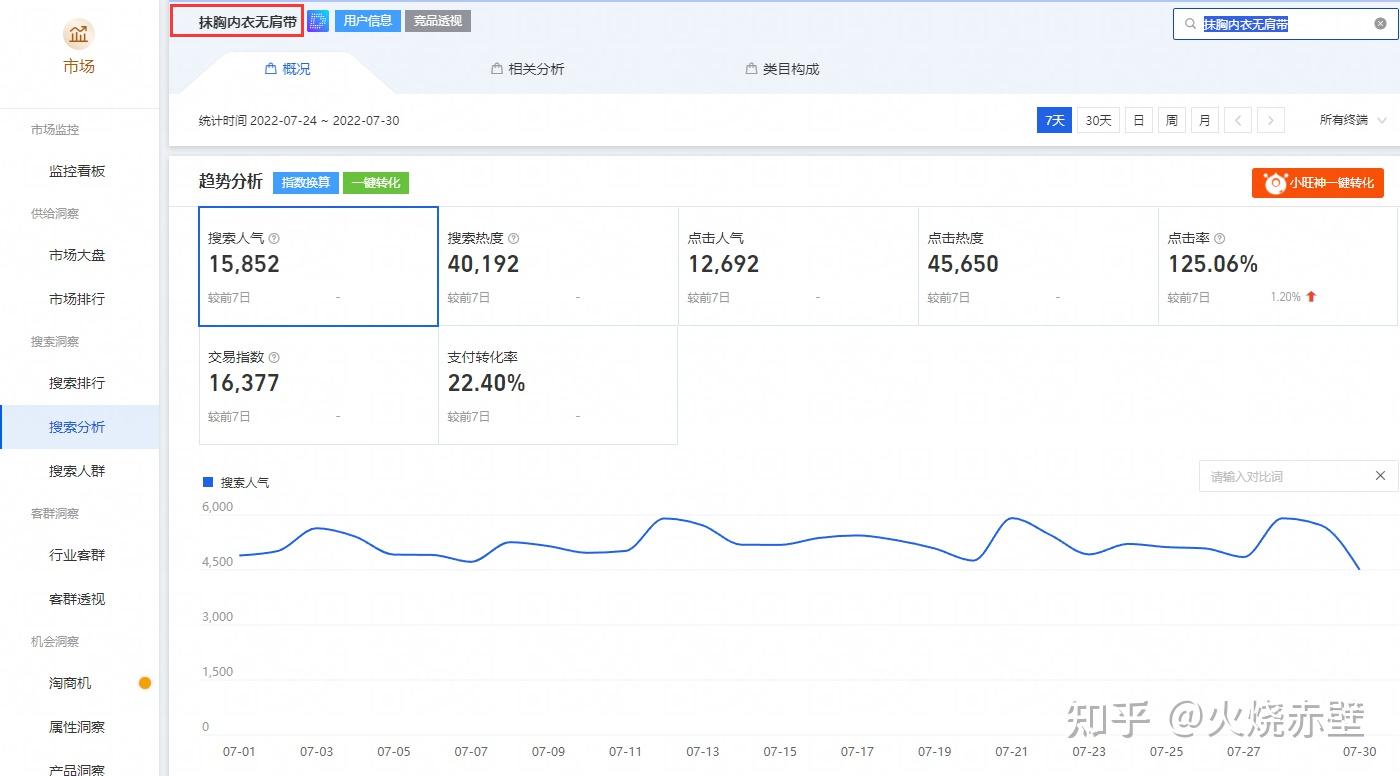This screenshot has width=1400, height=776.
Task: Select the 点击人气 metric card
Action: coord(798,266)
